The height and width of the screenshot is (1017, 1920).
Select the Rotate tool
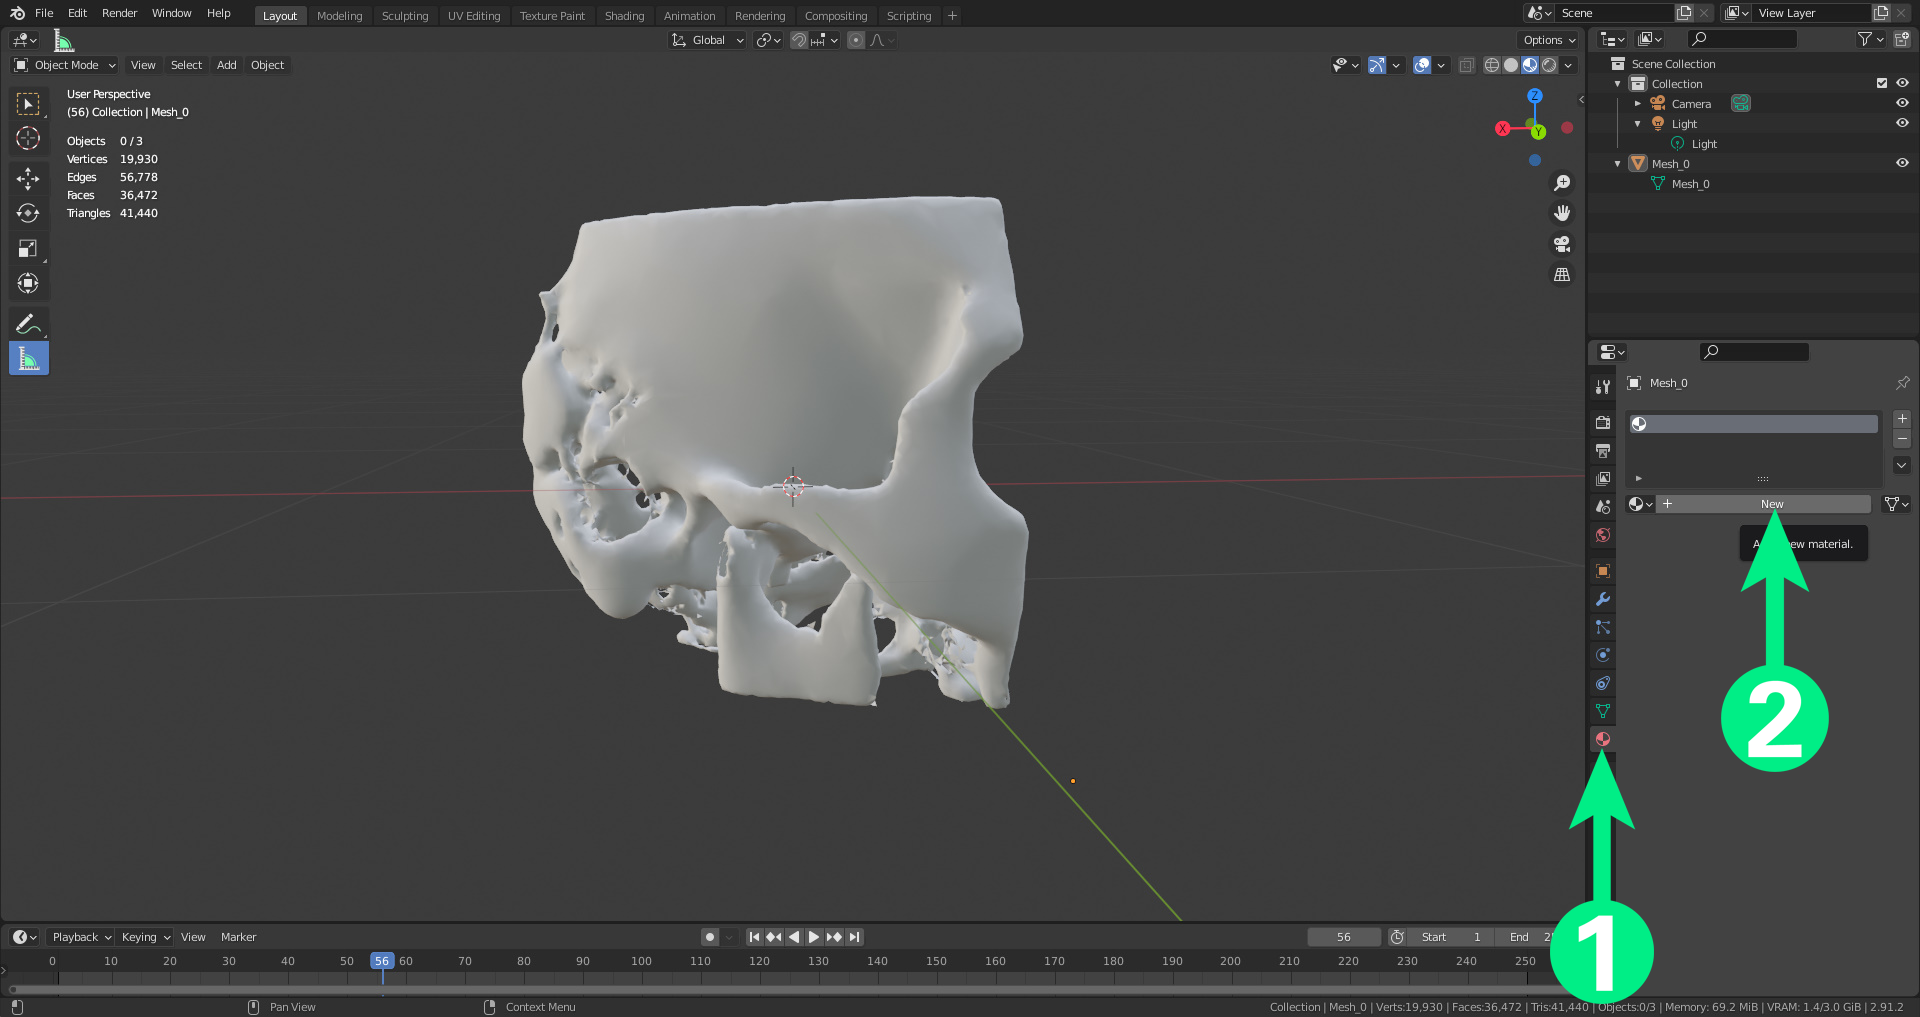(28, 213)
